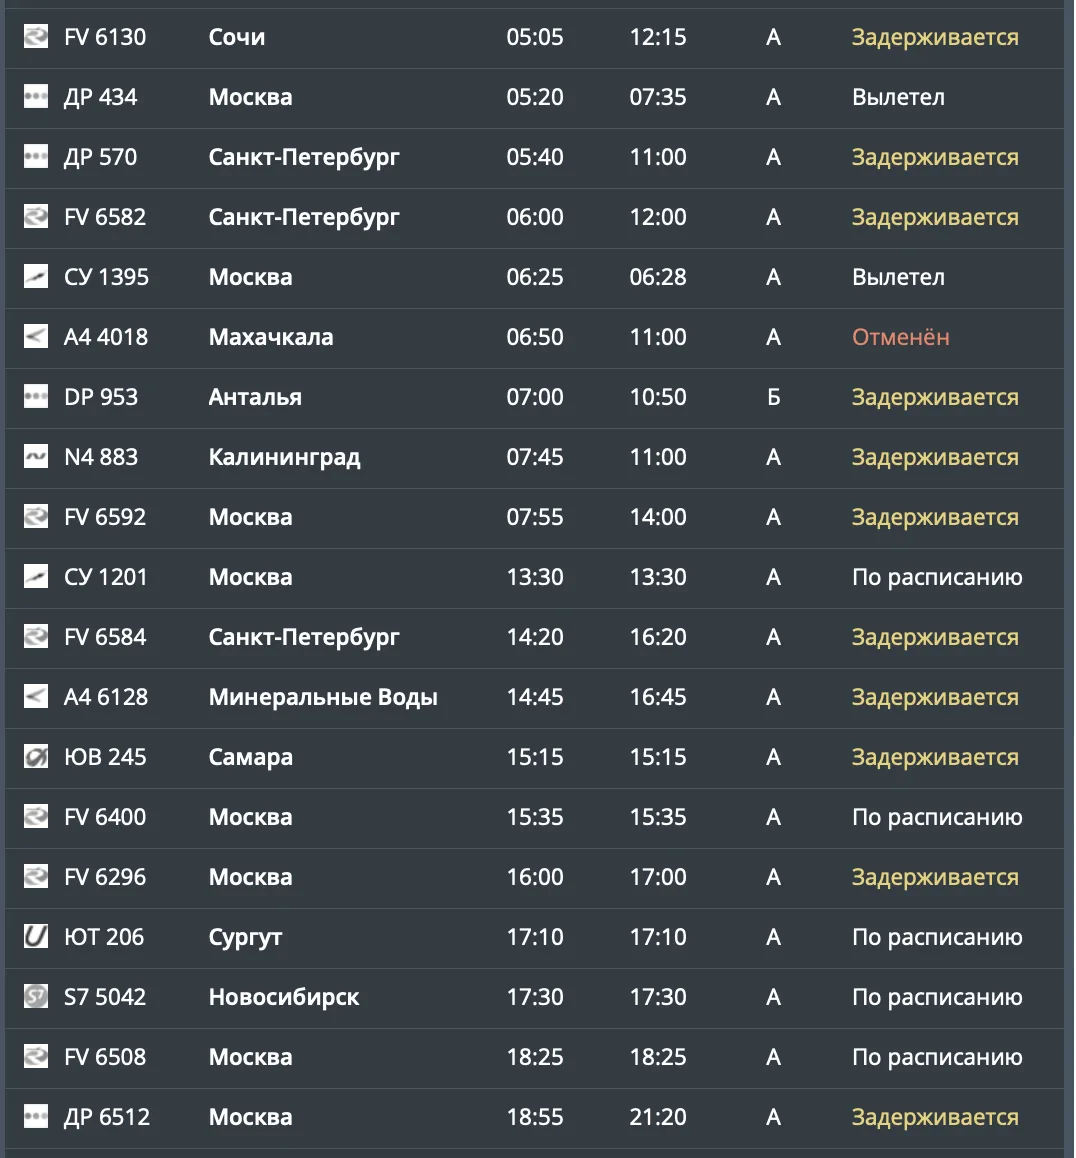This screenshot has height=1158, width=1076.
Task: Click the Pobeda logo beside ДР 434
Action: (35, 96)
